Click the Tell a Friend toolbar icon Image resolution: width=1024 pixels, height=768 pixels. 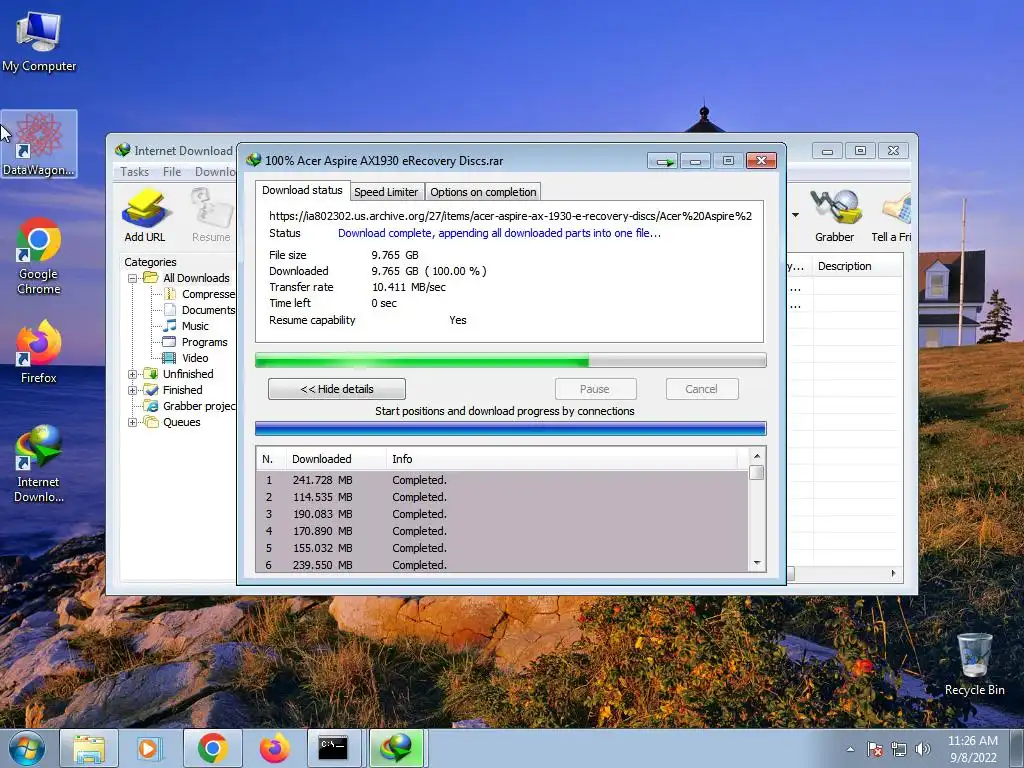tap(892, 216)
